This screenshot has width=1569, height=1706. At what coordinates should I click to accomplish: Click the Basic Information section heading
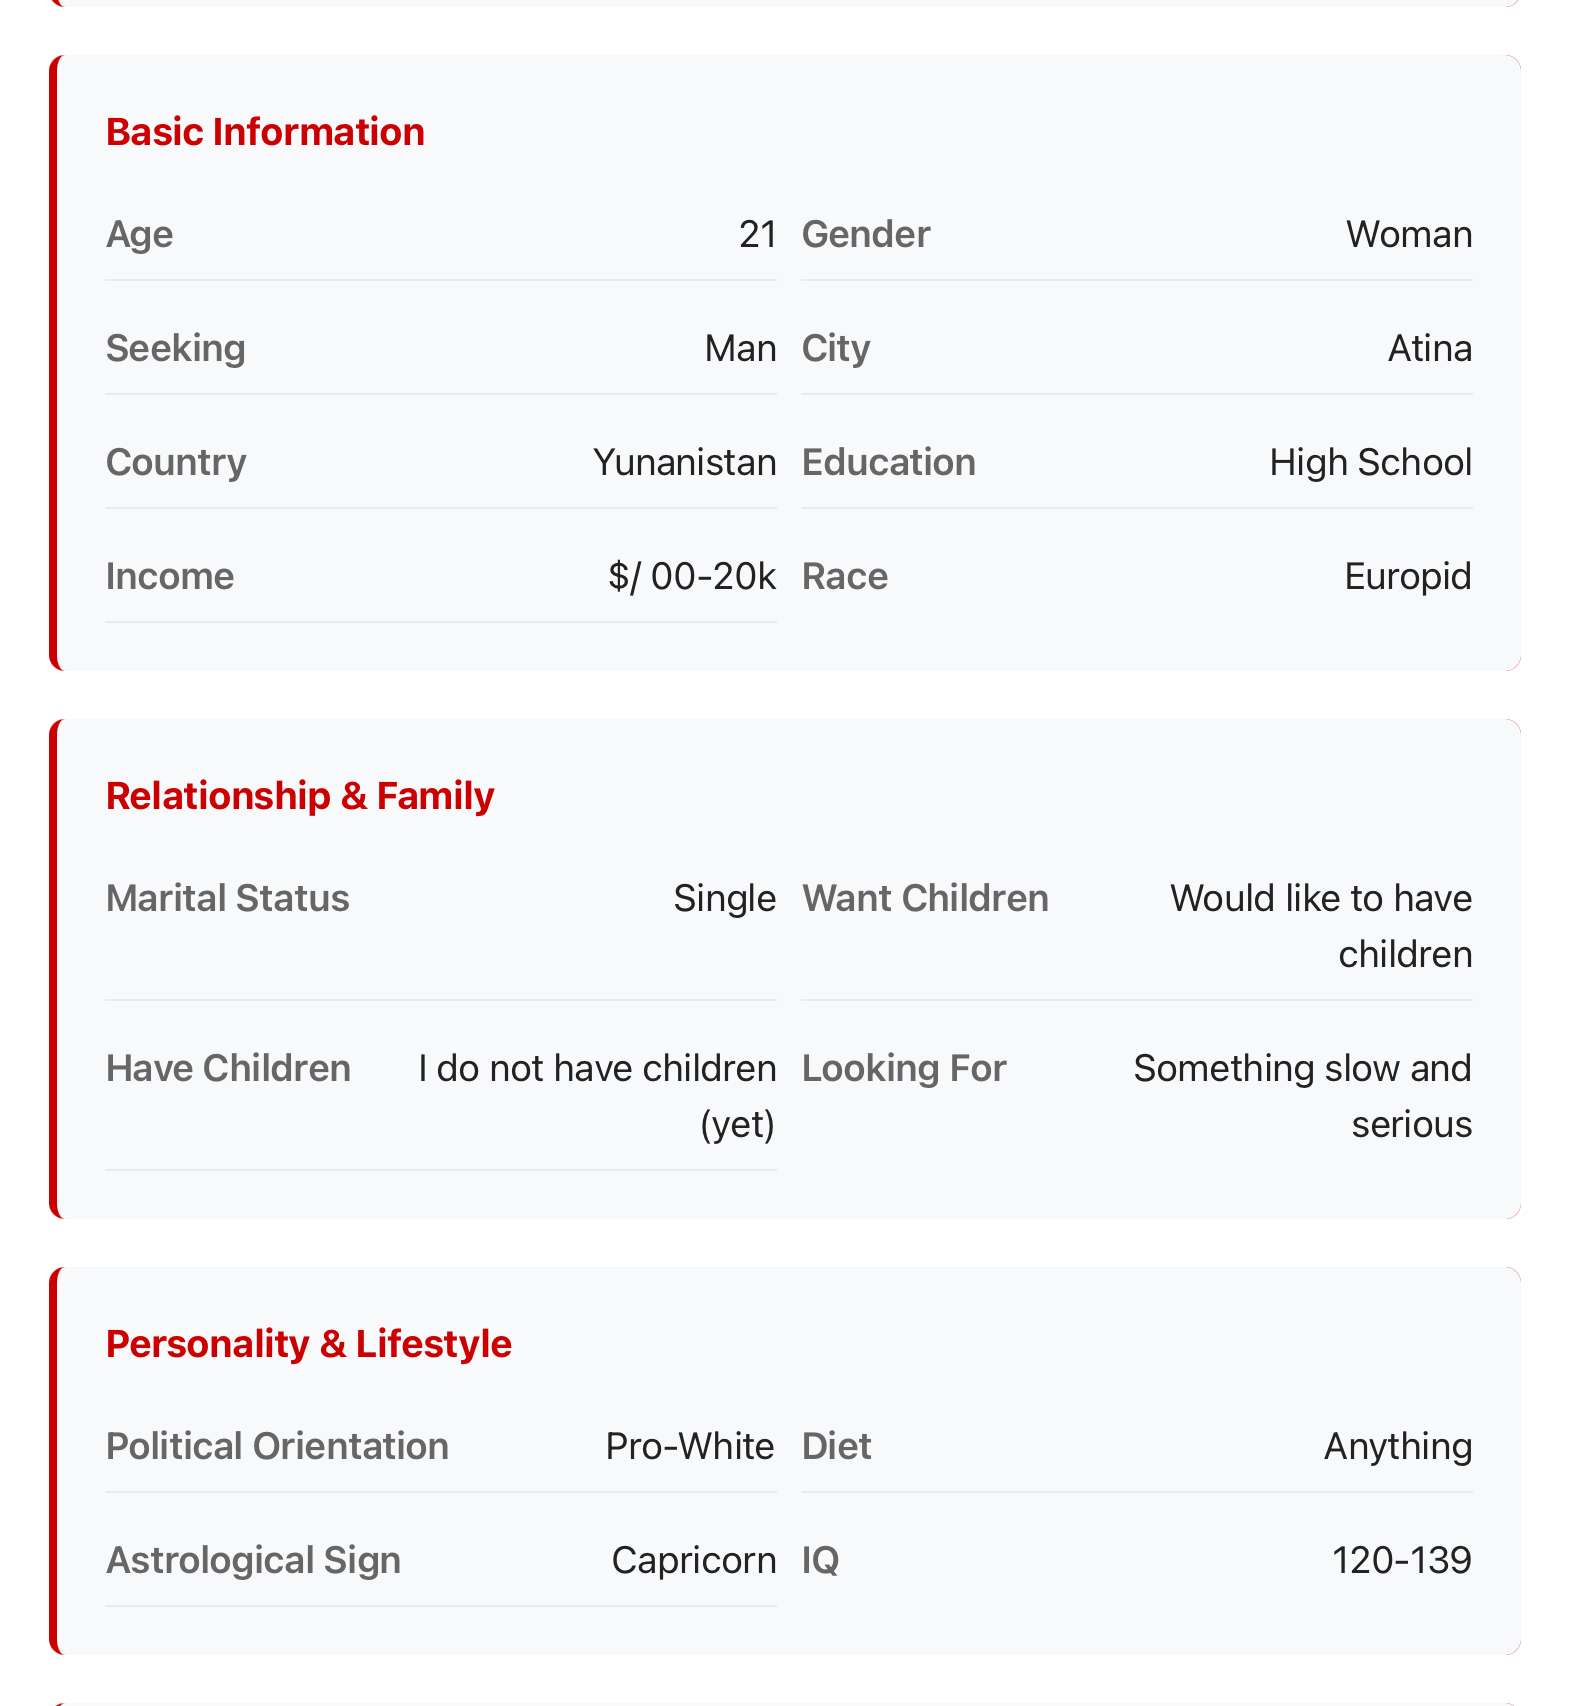pos(265,132)
